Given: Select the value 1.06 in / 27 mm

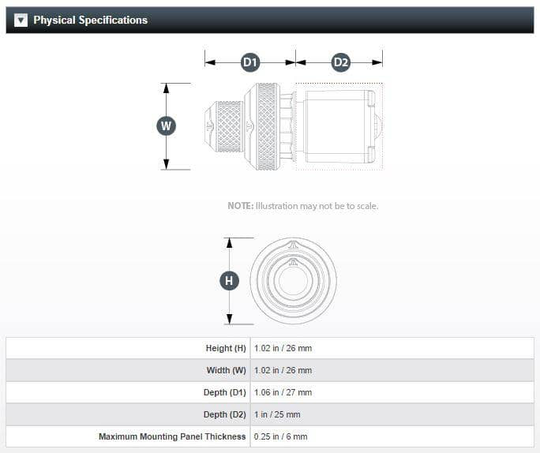Looking at the screenshot, I should pyautogui.click(x=283, y=392).
